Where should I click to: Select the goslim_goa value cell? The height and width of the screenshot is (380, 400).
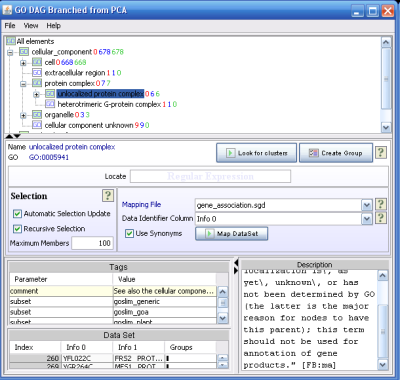[165, 312]
